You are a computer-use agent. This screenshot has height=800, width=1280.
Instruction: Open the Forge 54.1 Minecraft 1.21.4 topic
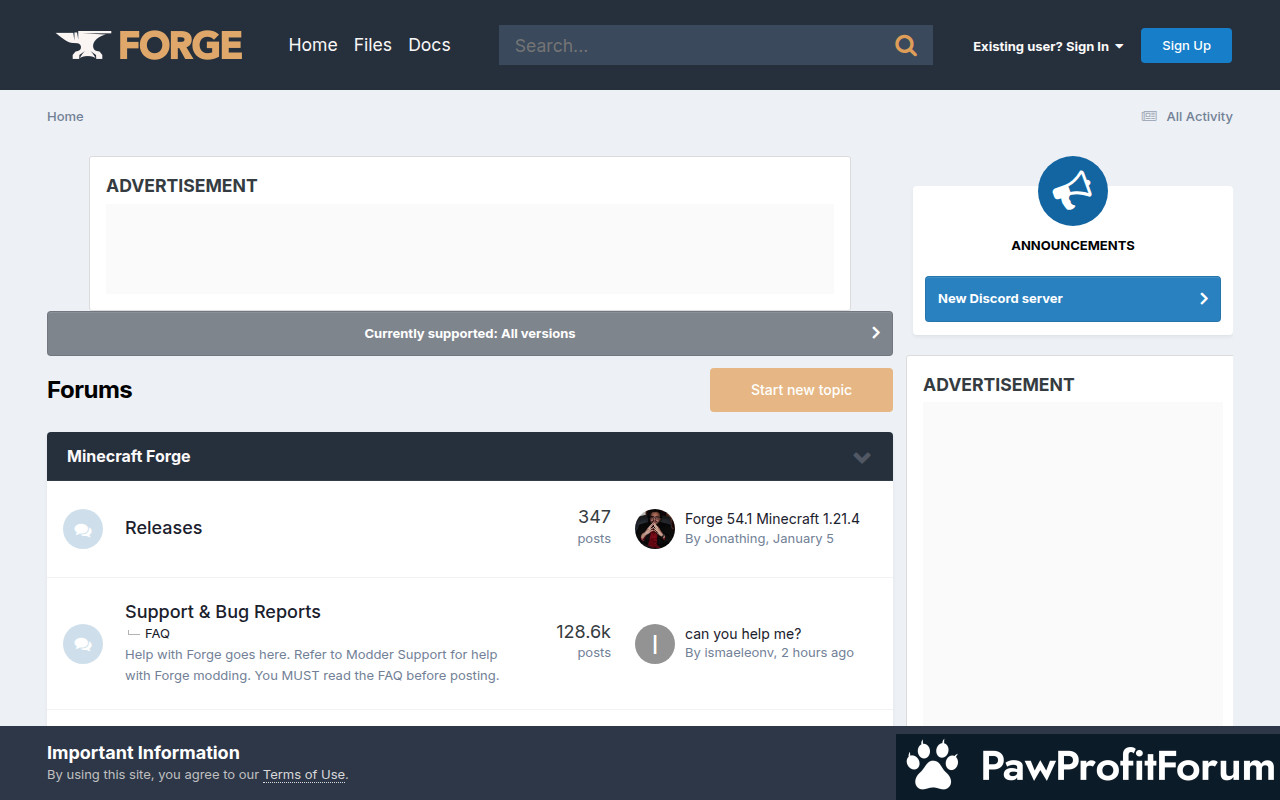[772, 519]
